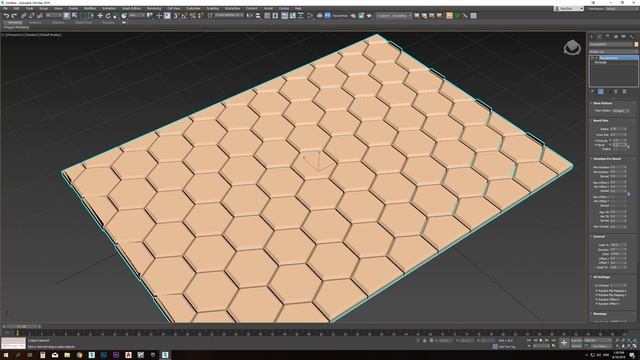
Task: Click Remove Modifier trash icon
Action: pyautogui.click(x=616, y=91)
